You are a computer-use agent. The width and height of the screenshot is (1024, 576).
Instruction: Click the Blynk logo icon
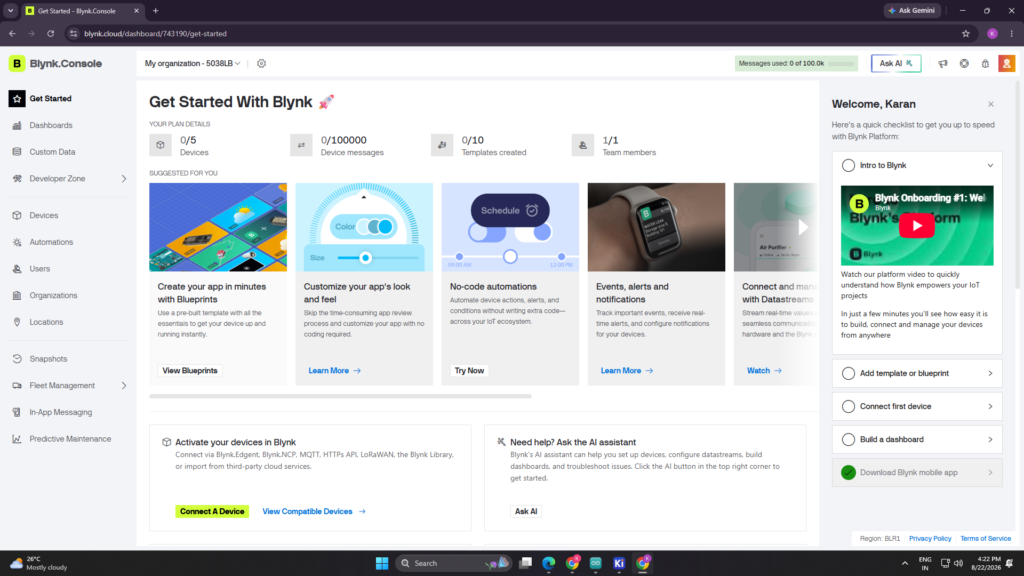[16, 63]
